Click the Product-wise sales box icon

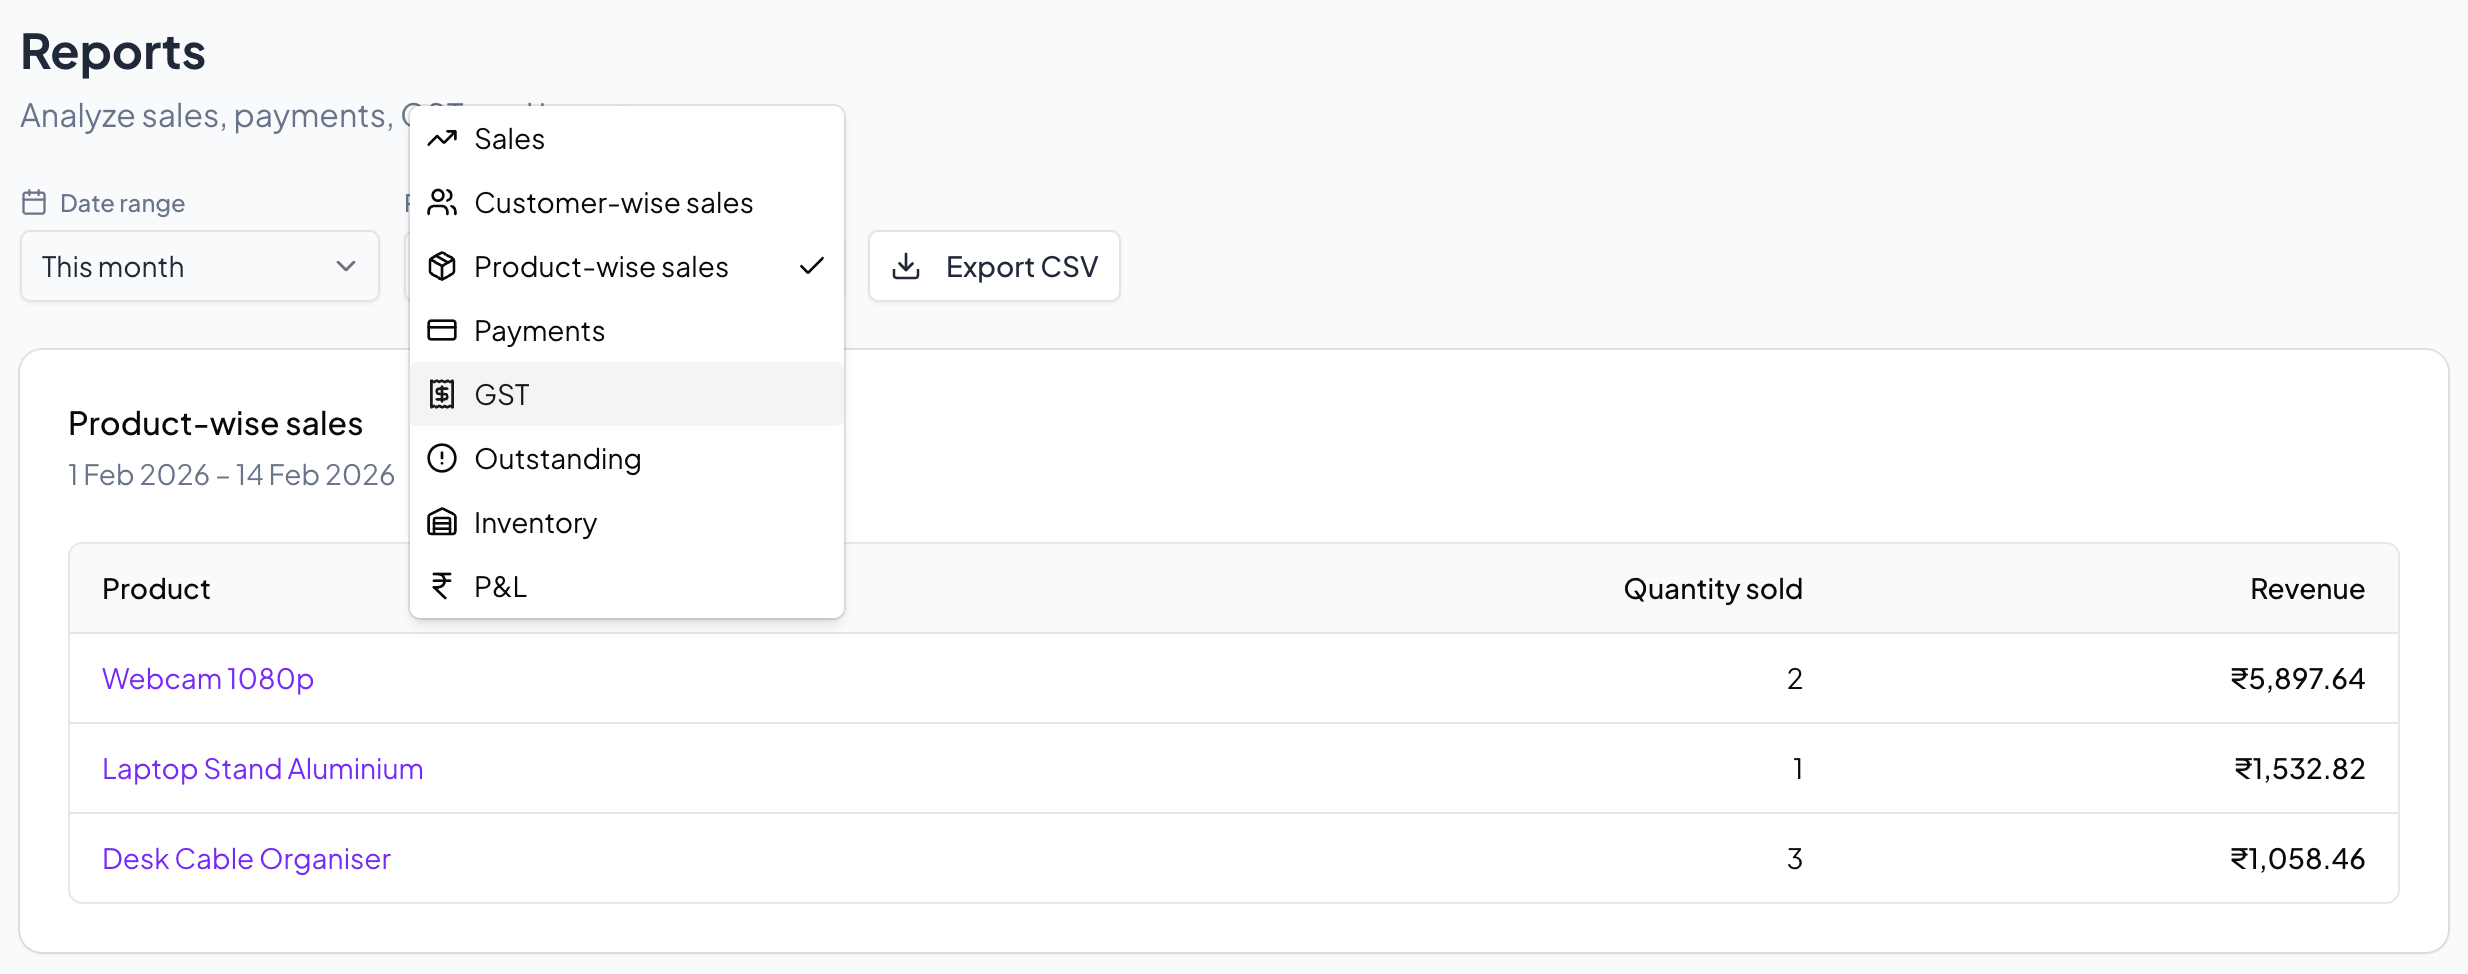click(442, 267)
